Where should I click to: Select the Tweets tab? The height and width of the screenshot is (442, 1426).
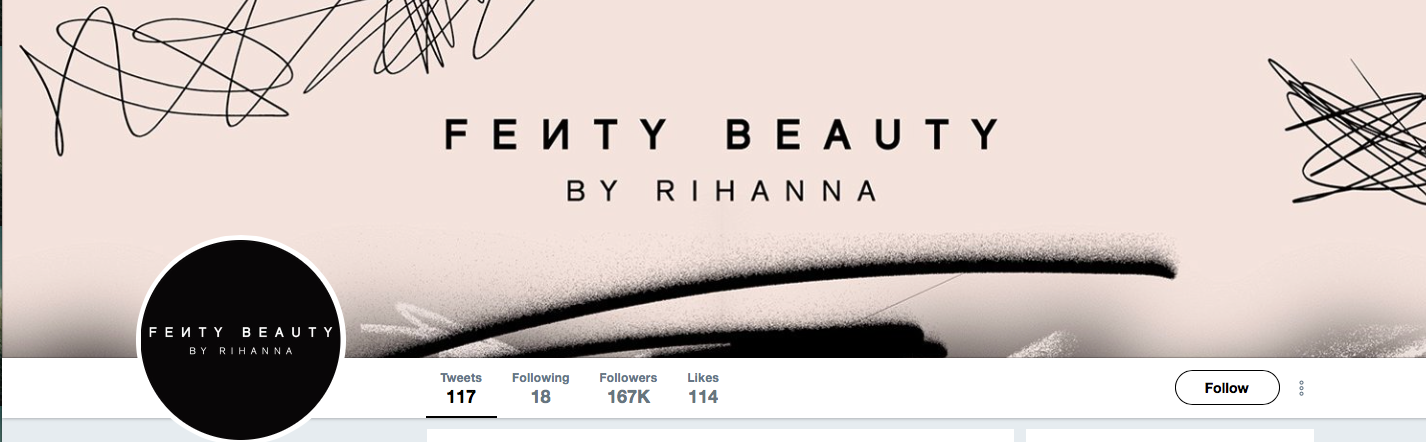[461, 388]
